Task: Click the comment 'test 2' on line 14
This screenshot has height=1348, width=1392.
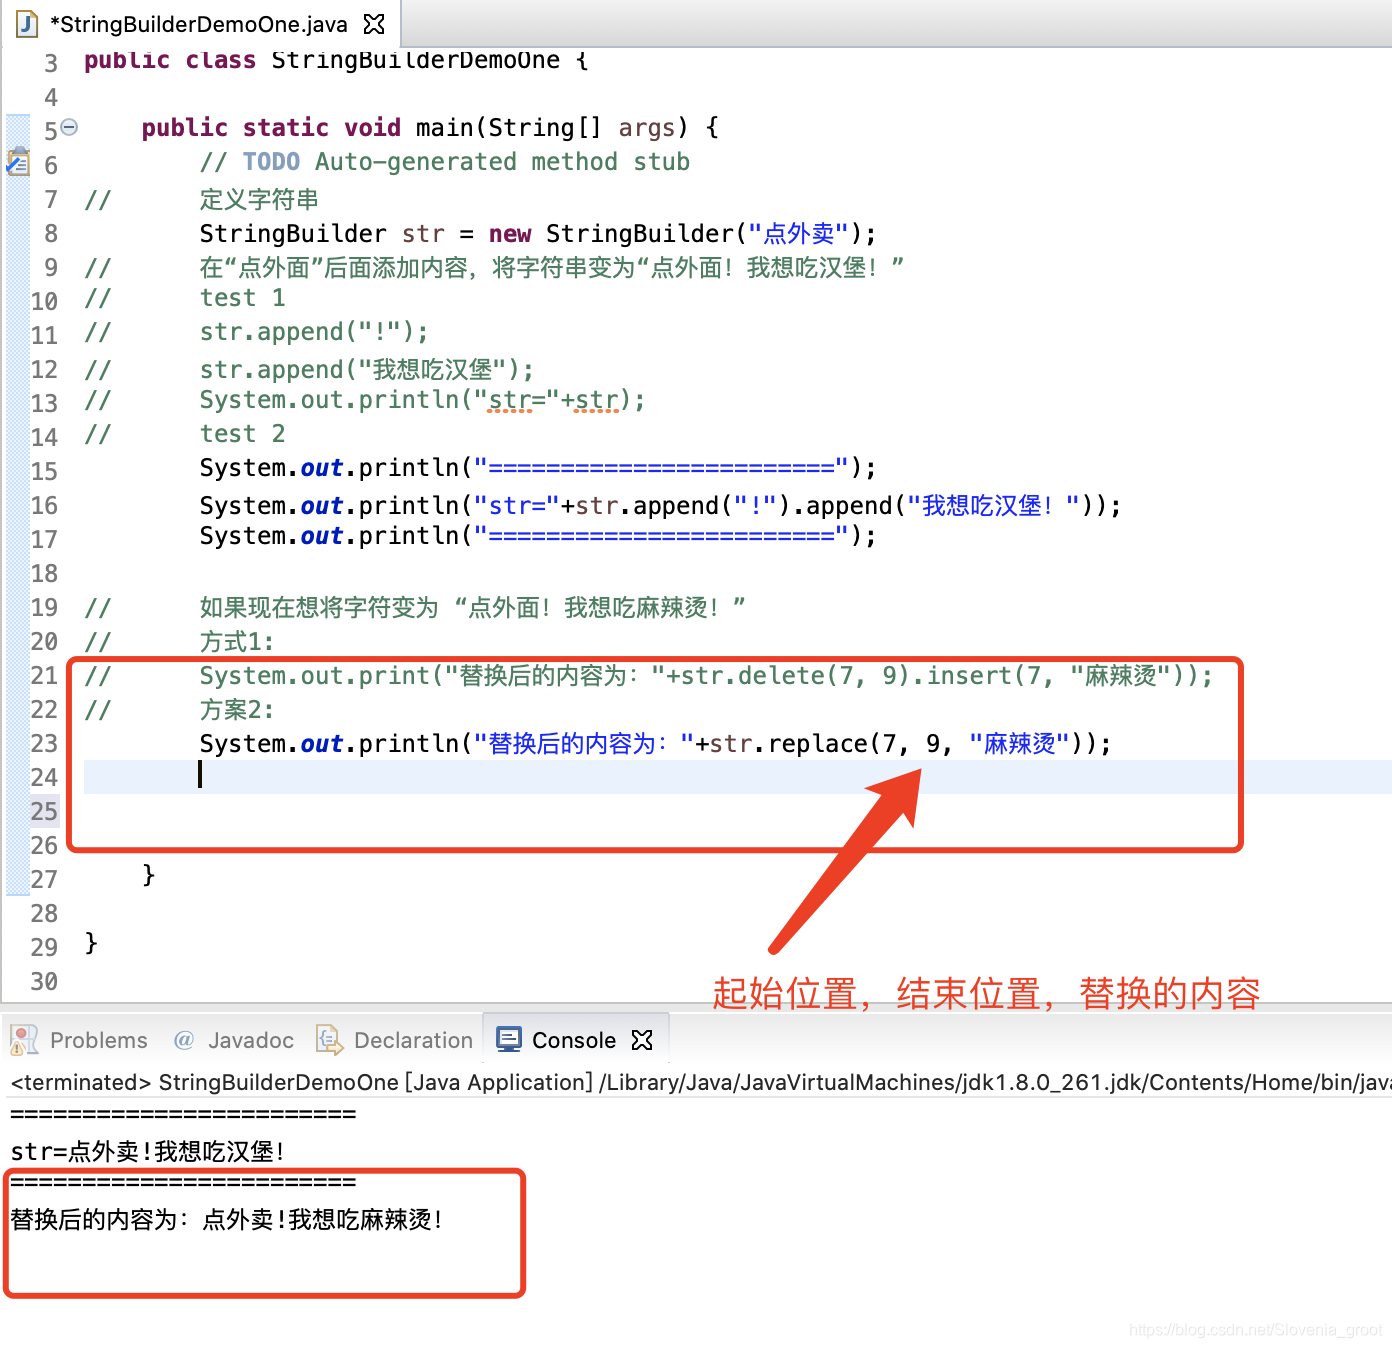Action: pyautogui.click(x=243, y=433)
